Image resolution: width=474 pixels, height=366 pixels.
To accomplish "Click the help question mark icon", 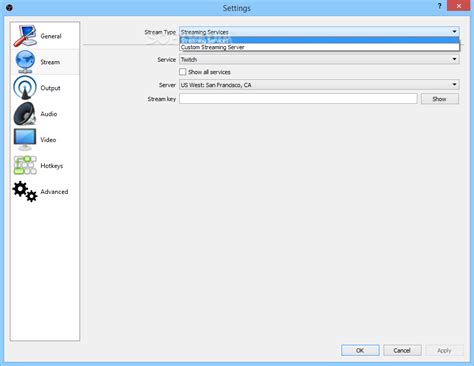I will point(439,6).
